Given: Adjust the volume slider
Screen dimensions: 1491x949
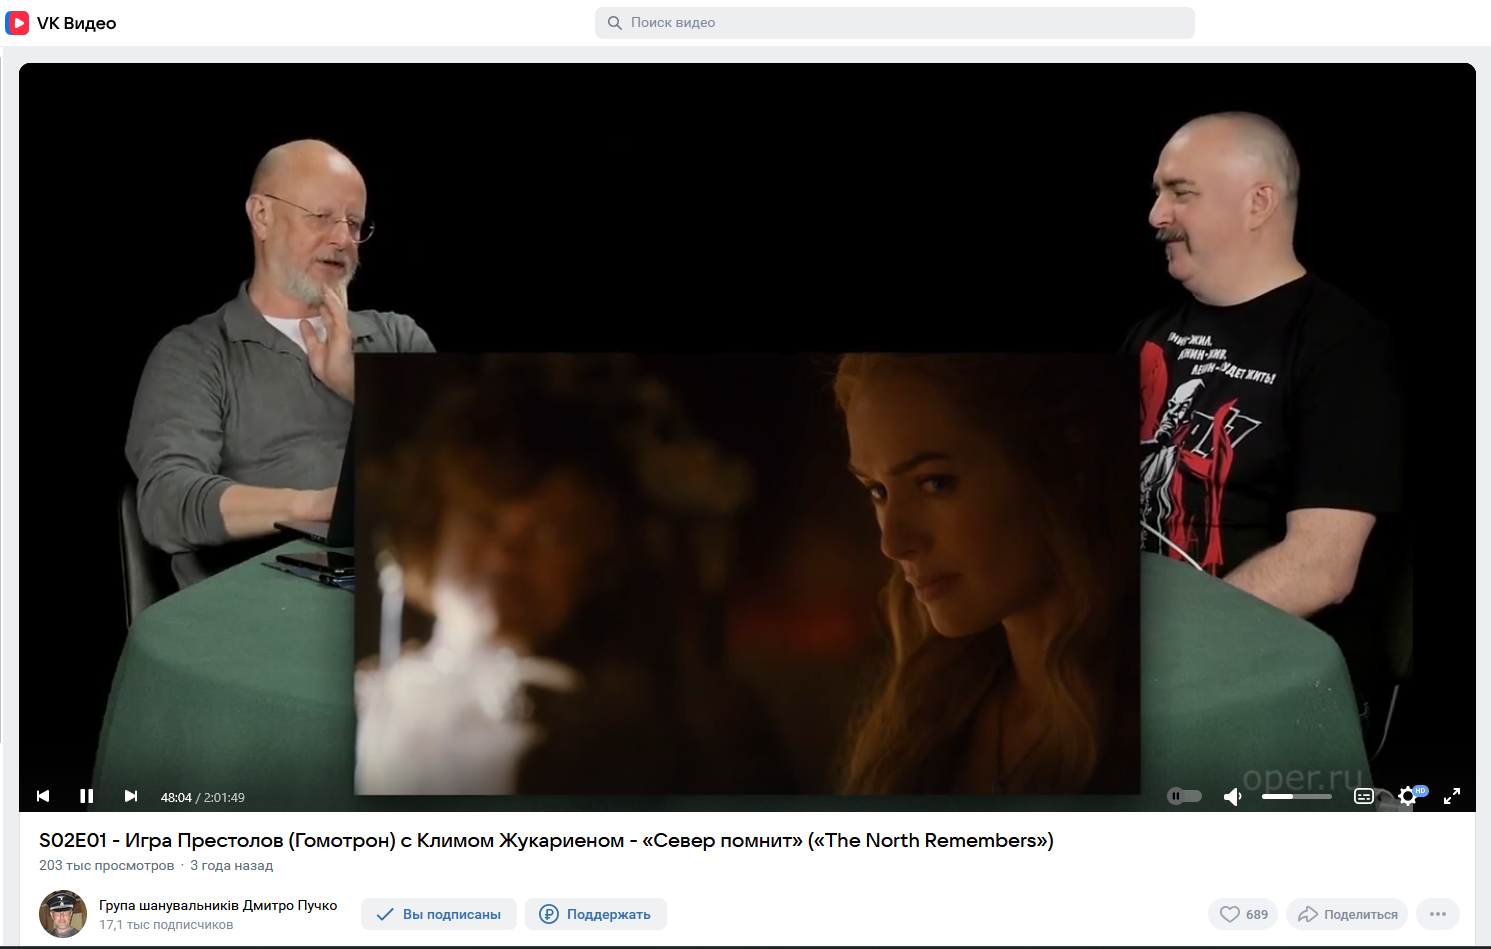Looking at the screenshot, I should 1296,796.
